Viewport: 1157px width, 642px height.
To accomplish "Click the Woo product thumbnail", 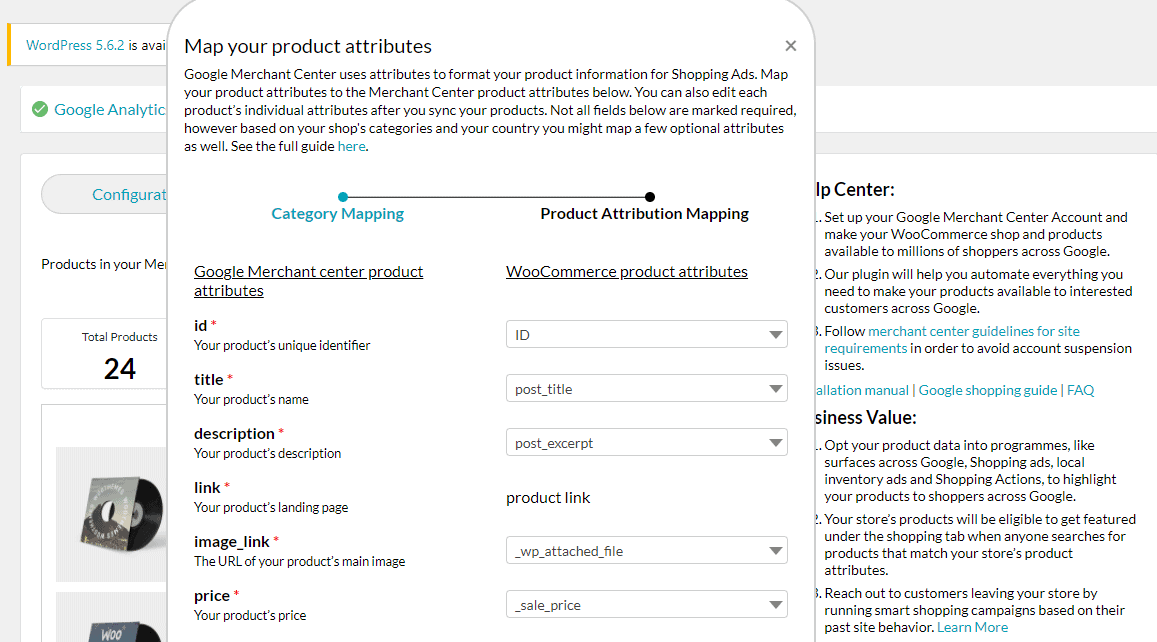I will [x=112, y=618].
